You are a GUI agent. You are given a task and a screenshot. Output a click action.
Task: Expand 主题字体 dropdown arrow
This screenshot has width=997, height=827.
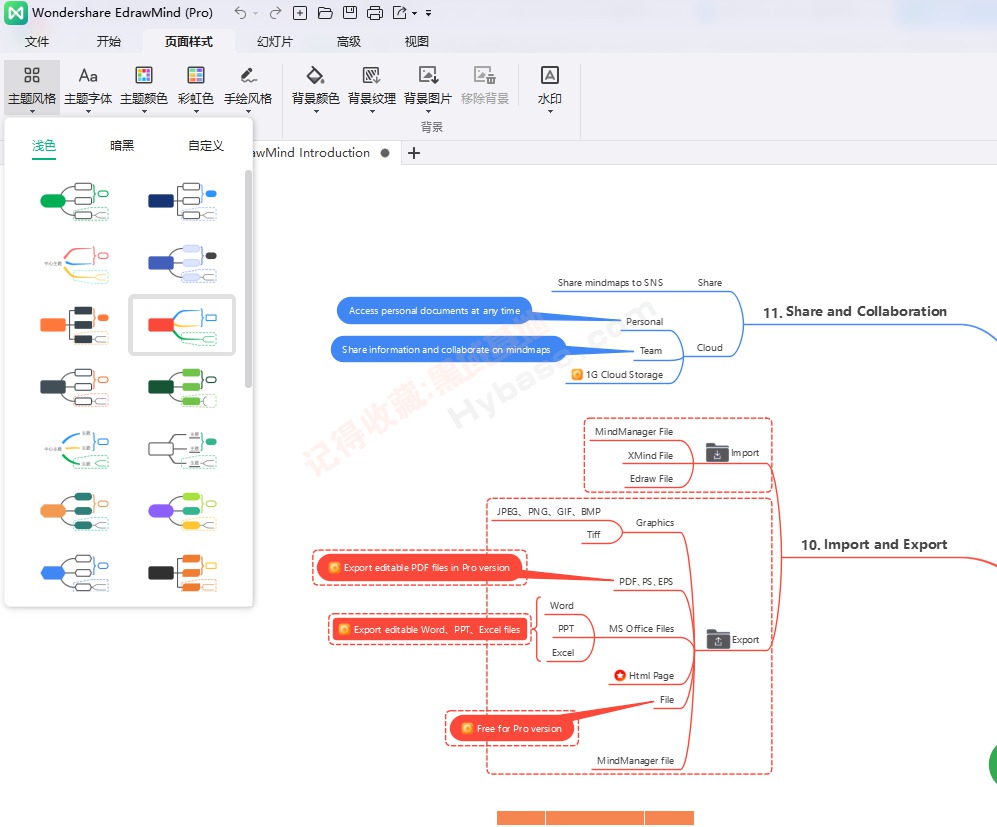coord(88,112)
